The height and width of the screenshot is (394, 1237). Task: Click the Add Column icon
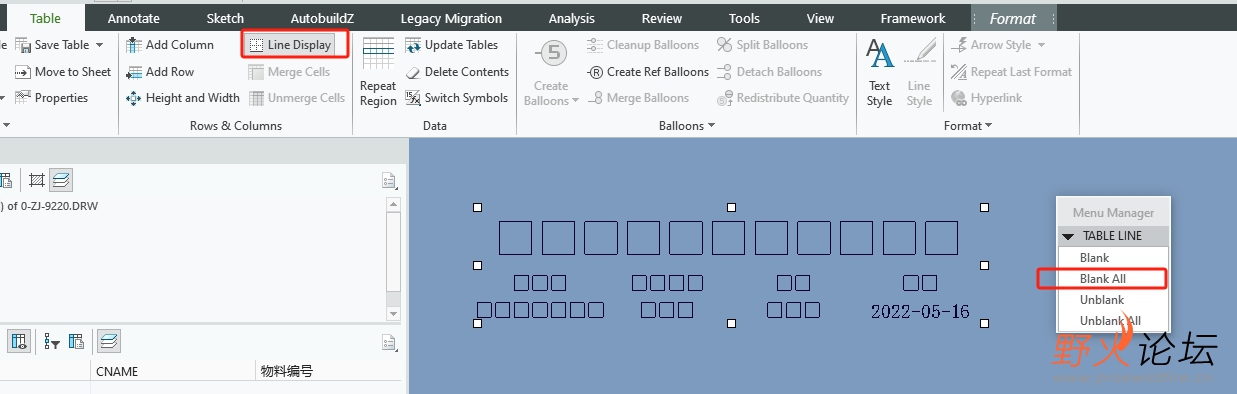pos(134,45)
